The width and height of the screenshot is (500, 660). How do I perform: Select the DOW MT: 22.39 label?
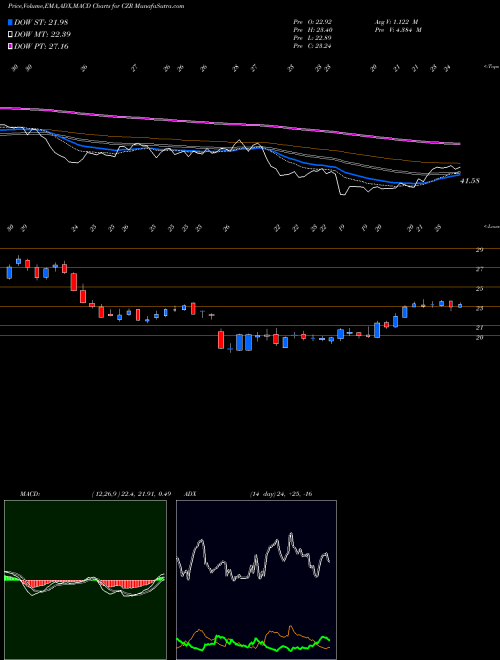pos(42,35)
